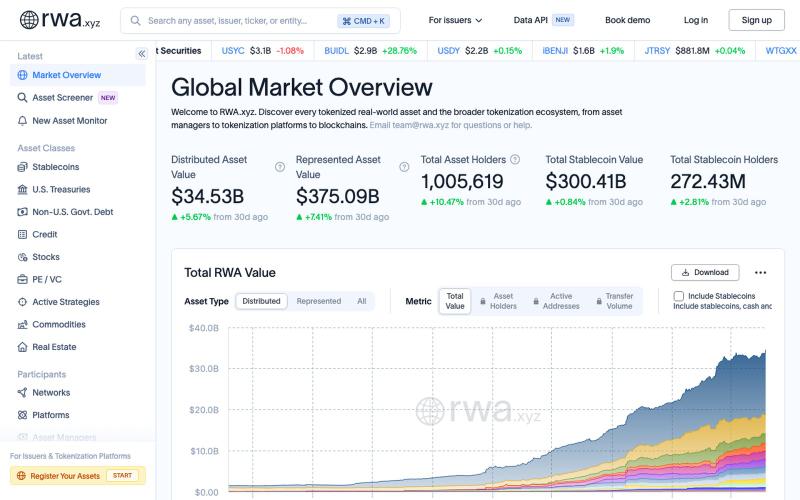
Task: Click the lock icon on Asset Holders
Action: [483, 301]
